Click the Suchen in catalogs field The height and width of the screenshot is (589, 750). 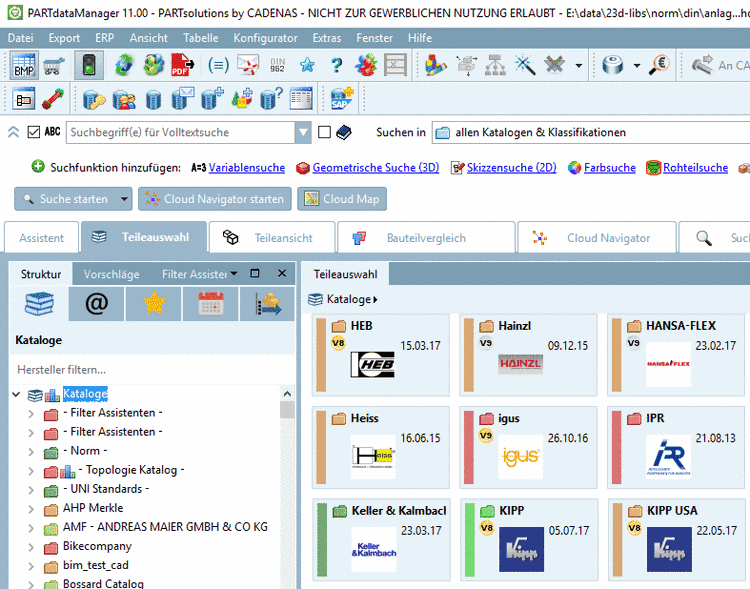coord(591,133)
